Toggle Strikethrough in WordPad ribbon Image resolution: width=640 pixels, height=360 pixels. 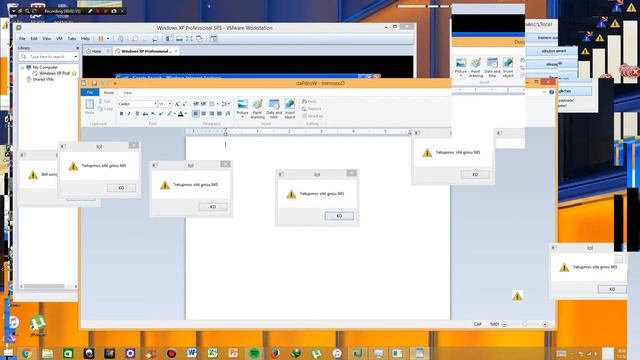coord(145,113)
